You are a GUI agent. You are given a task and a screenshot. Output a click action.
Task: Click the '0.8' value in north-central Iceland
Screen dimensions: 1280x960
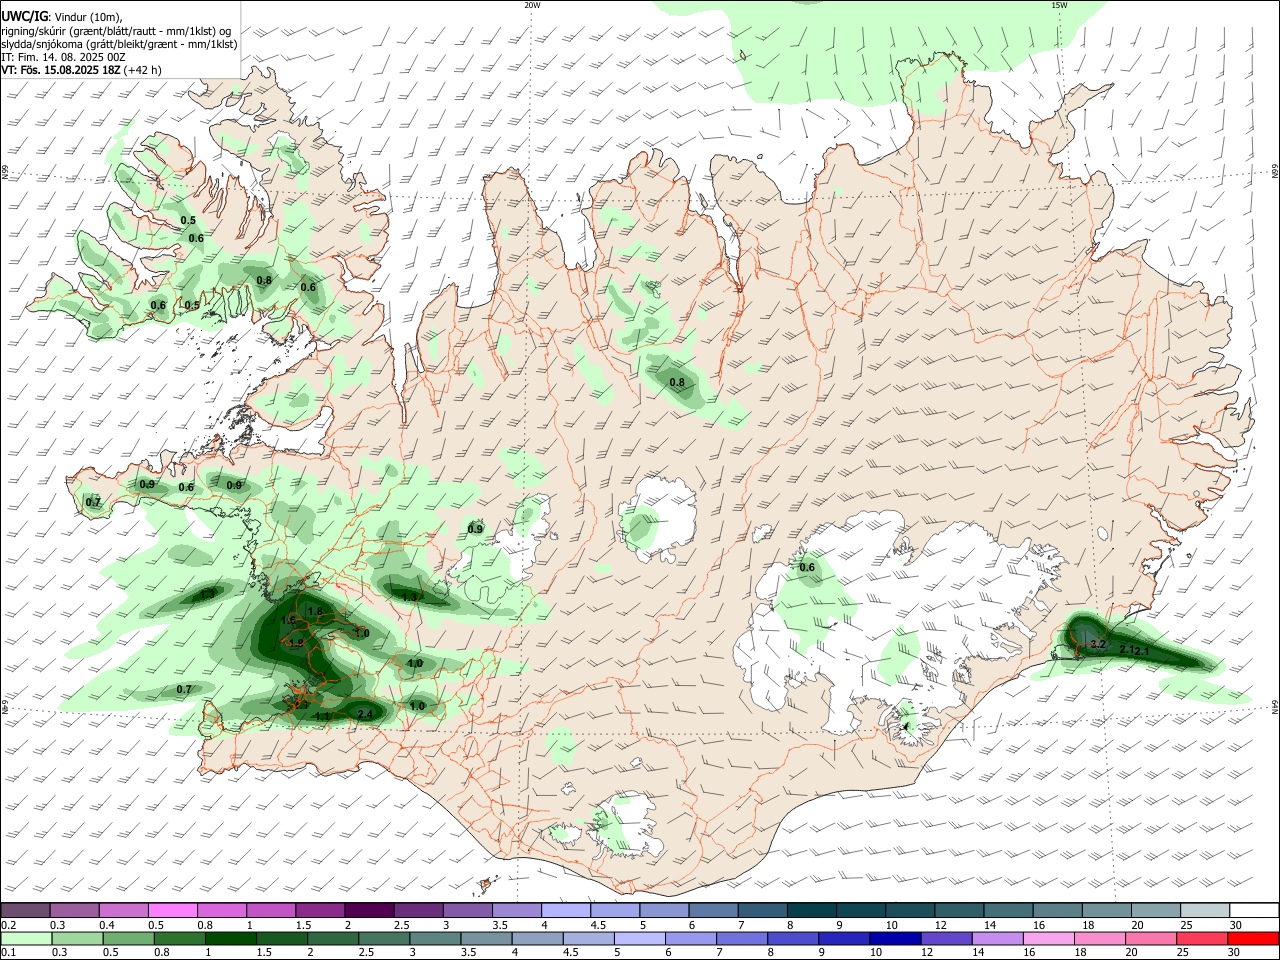pyautogui.click(x=677, y=382)
